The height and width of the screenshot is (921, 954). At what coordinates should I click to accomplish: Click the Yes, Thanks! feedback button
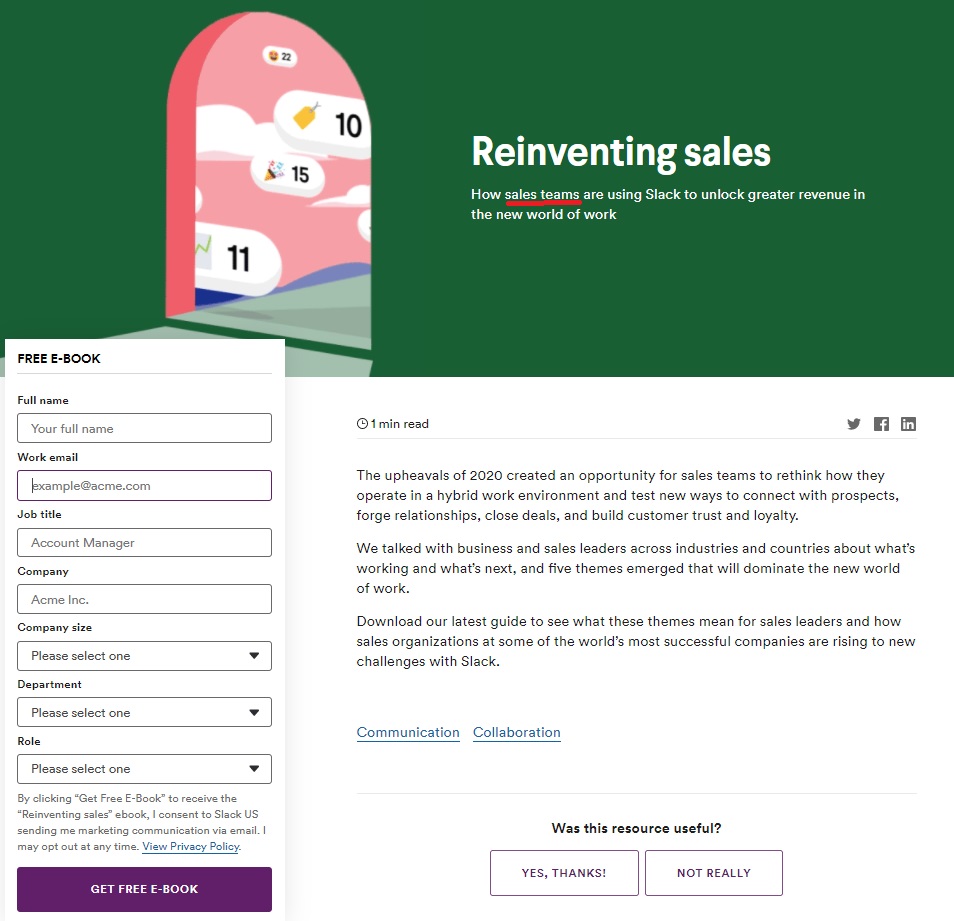click(563, 873)
